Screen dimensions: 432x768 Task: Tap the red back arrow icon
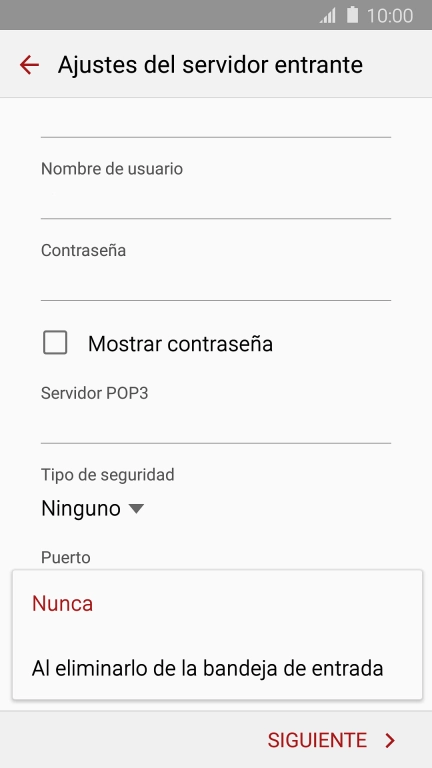pyautogui.click(x=29, y=65)
